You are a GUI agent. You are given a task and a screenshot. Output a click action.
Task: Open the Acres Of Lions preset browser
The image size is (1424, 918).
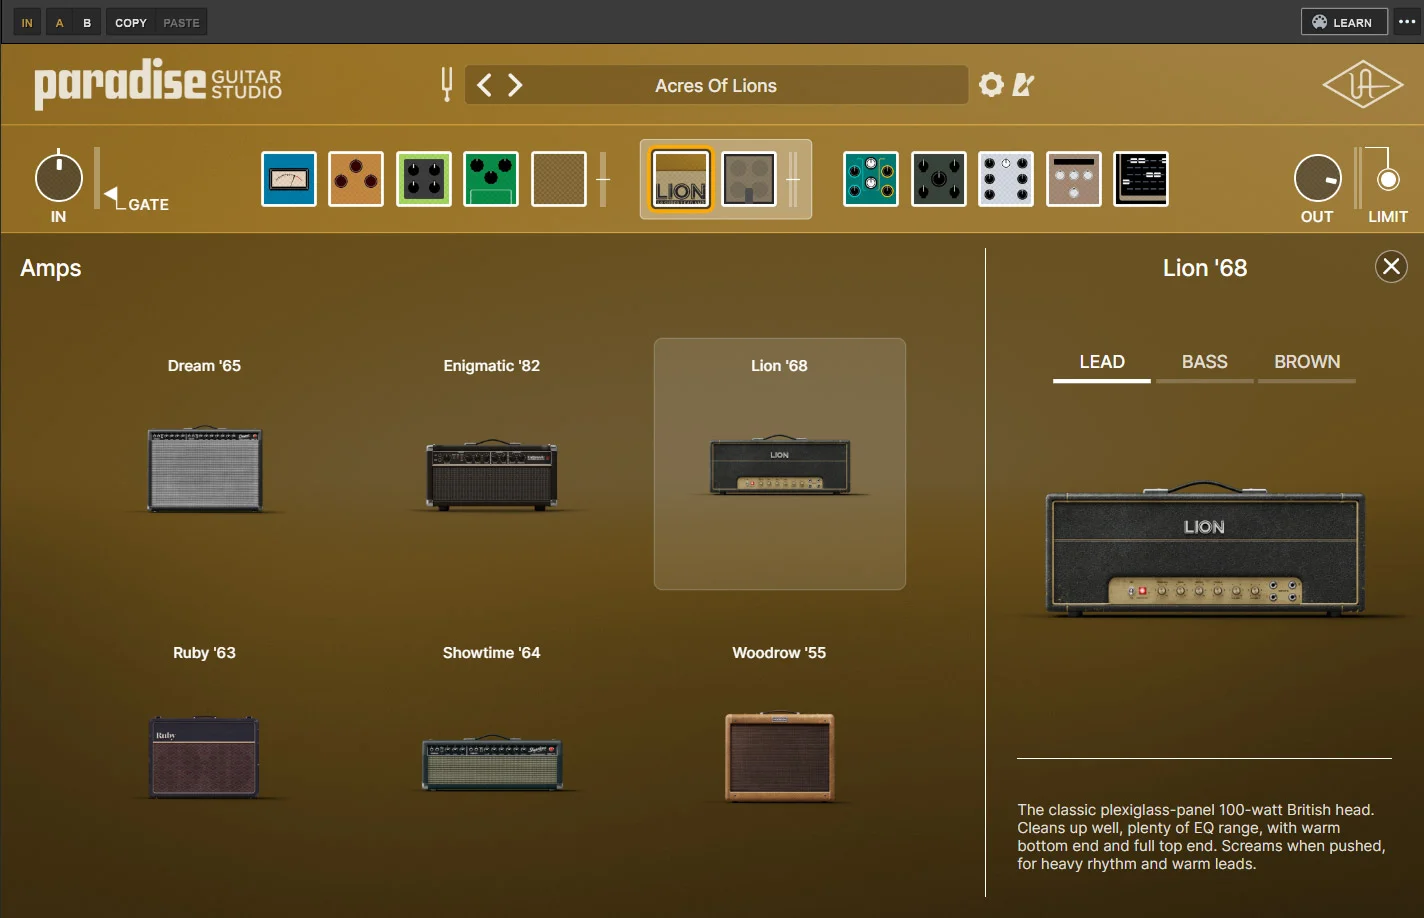(x=716, y=85)
